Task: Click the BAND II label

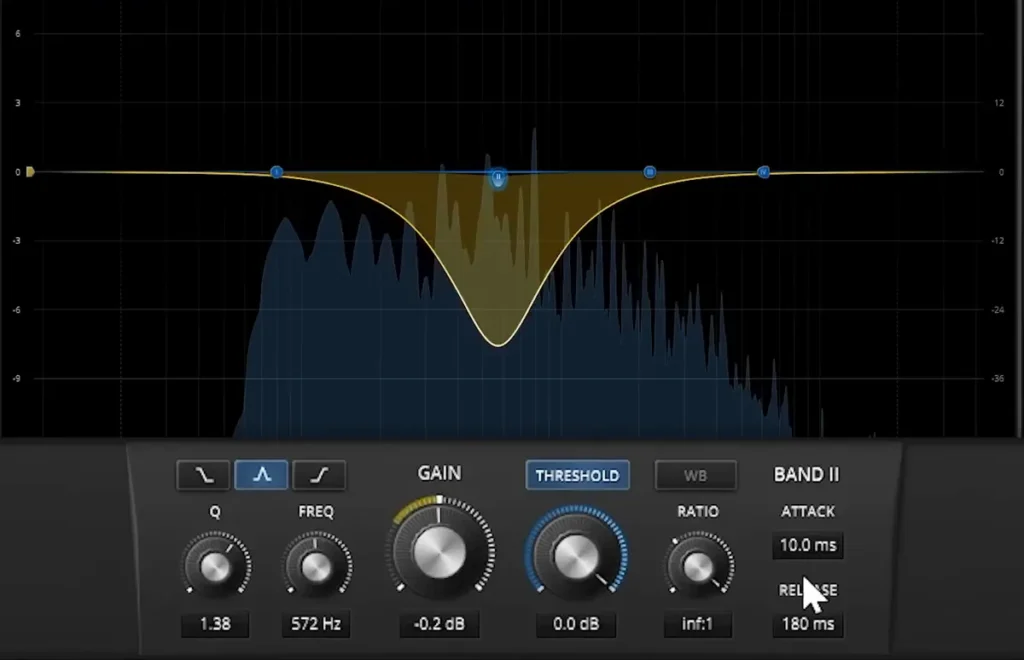Action: pyautogui.click(x=807, y=475)
